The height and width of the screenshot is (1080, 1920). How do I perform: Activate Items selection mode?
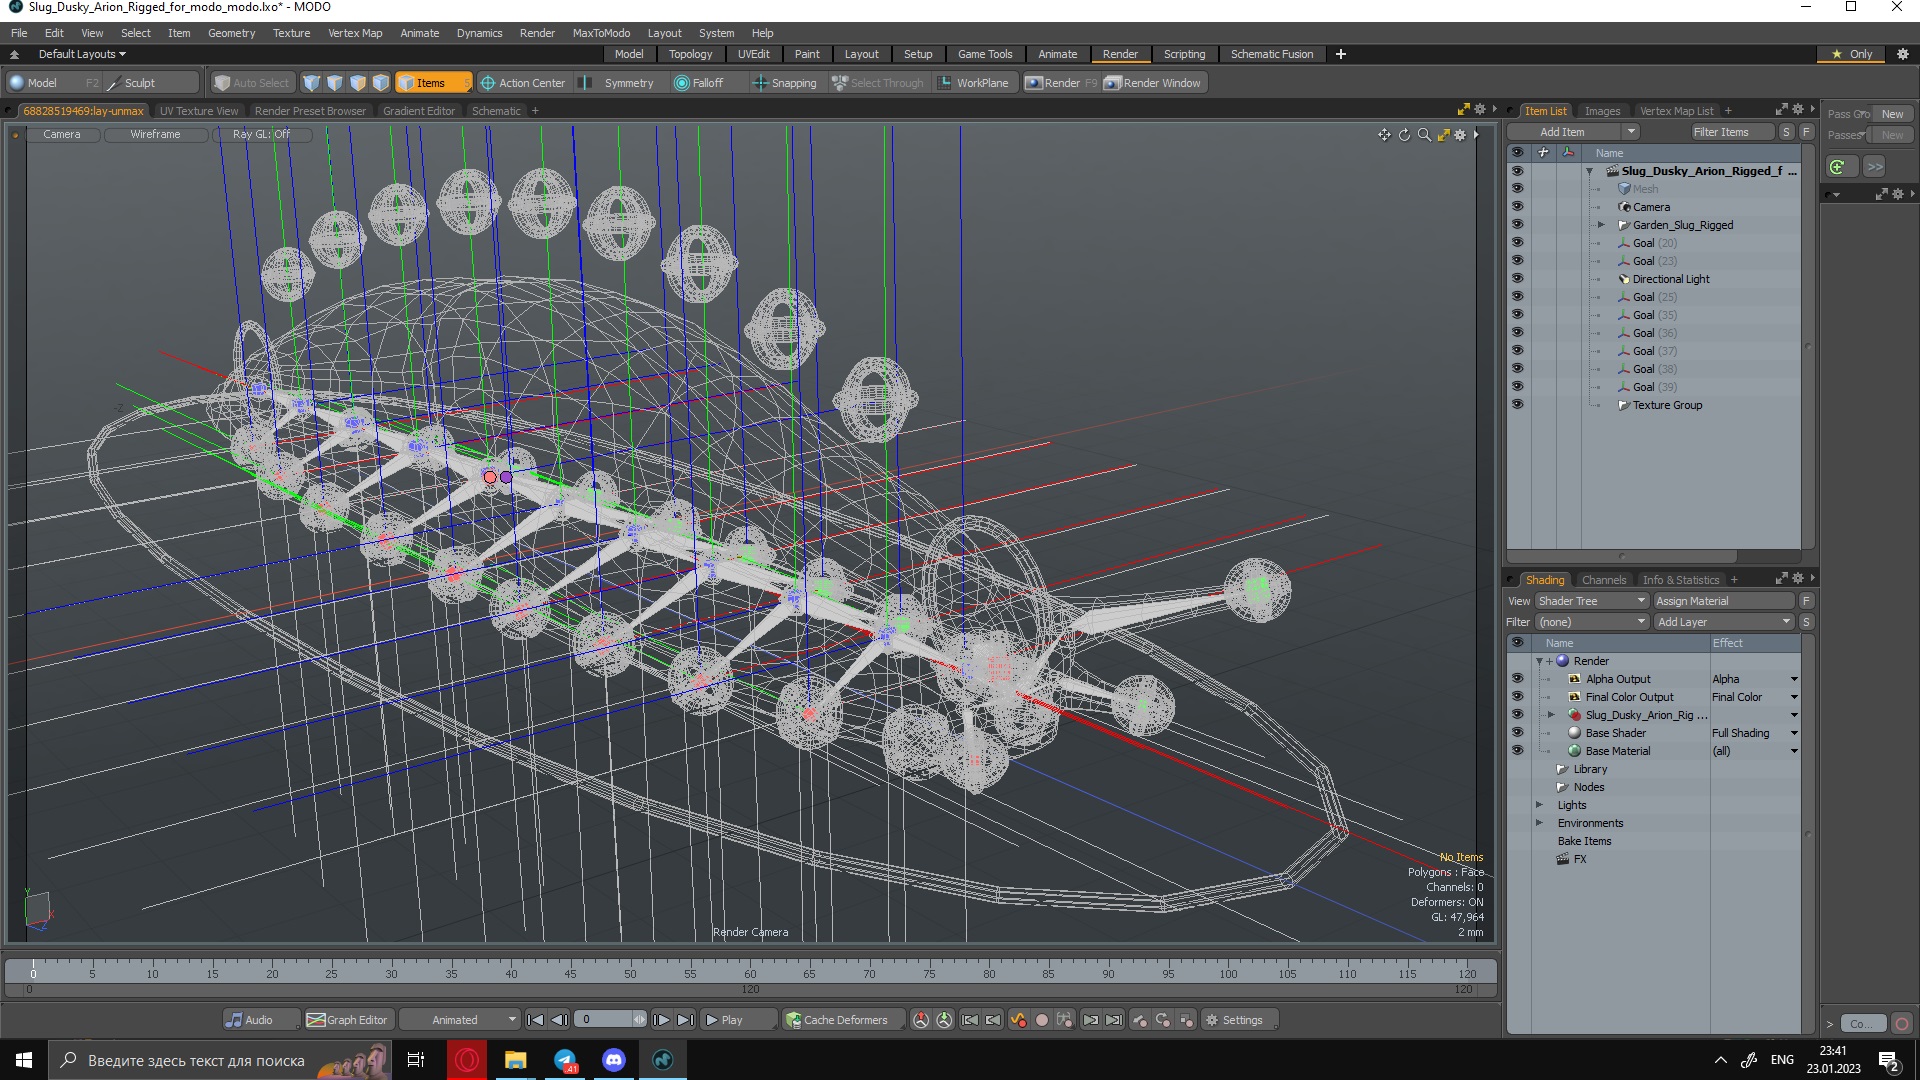point(432,83)
